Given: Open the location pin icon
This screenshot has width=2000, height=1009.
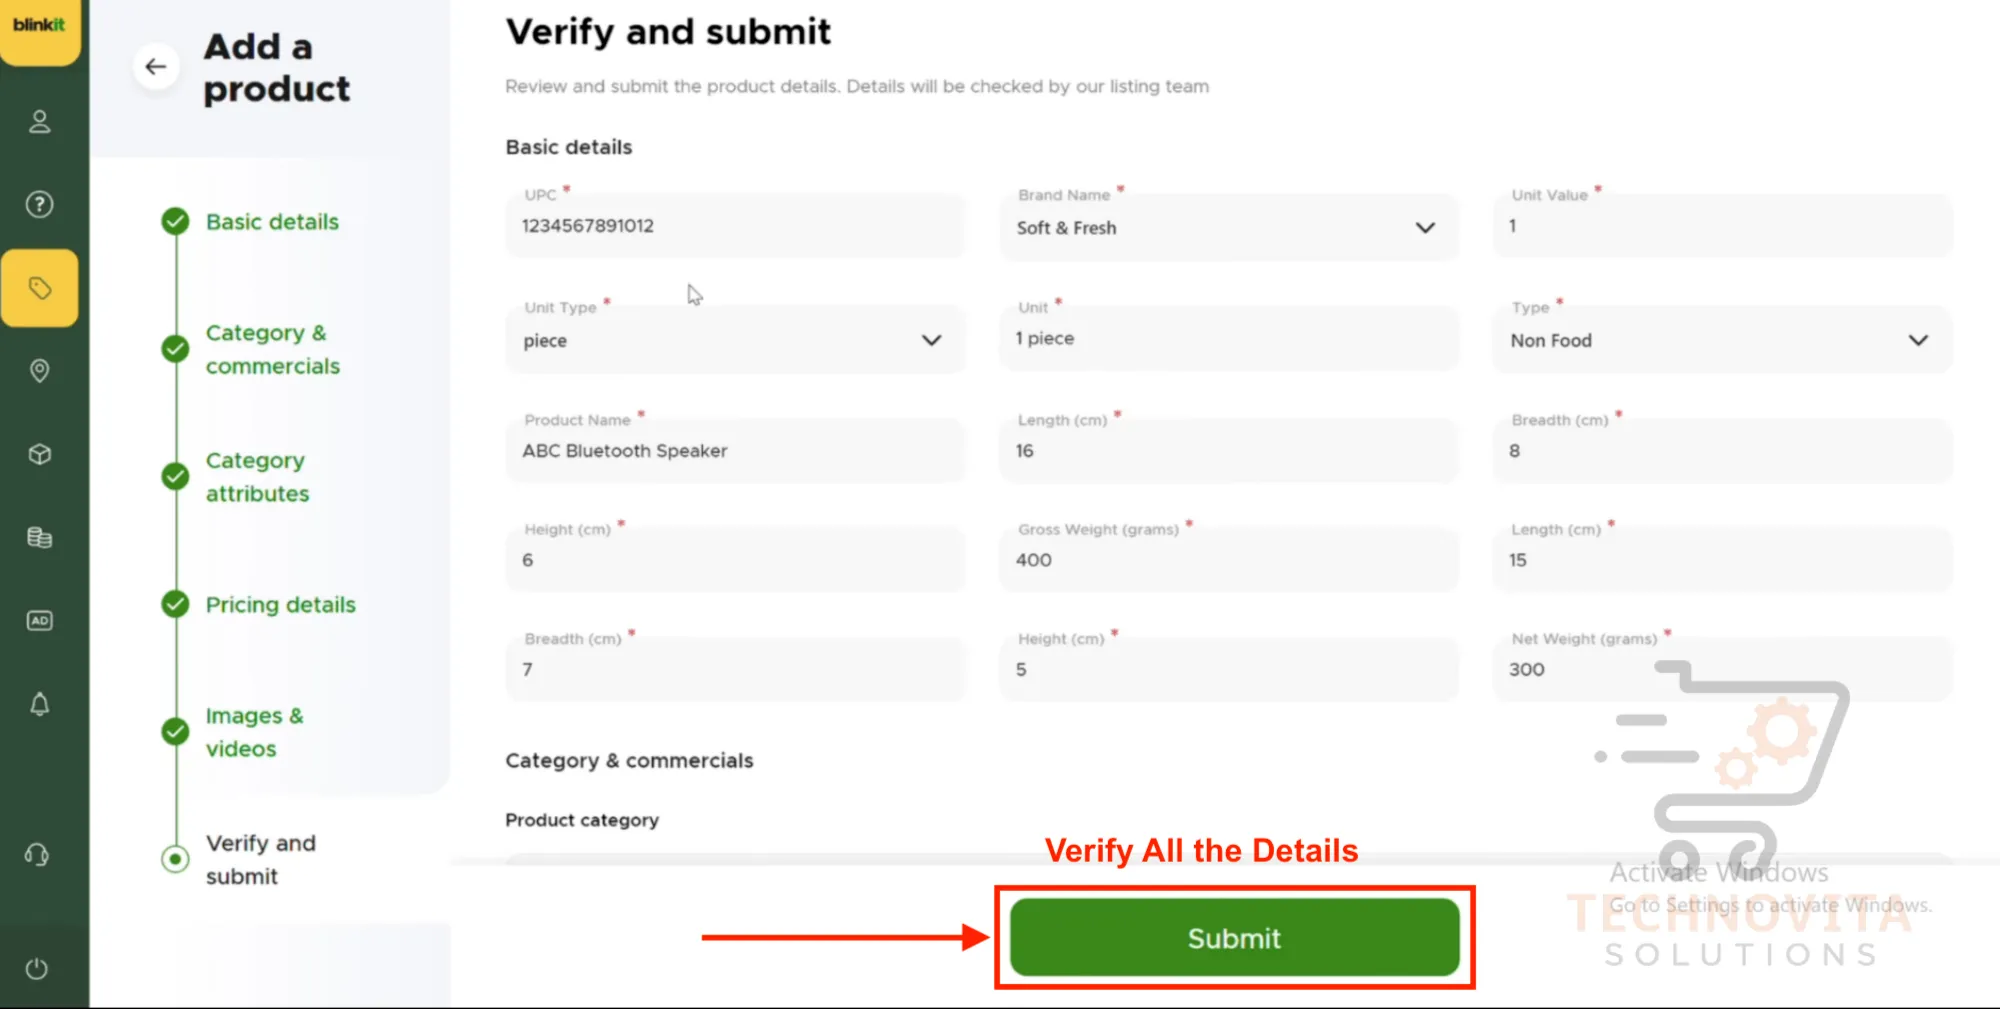Looking at the screenshot, I should point(39,371).
